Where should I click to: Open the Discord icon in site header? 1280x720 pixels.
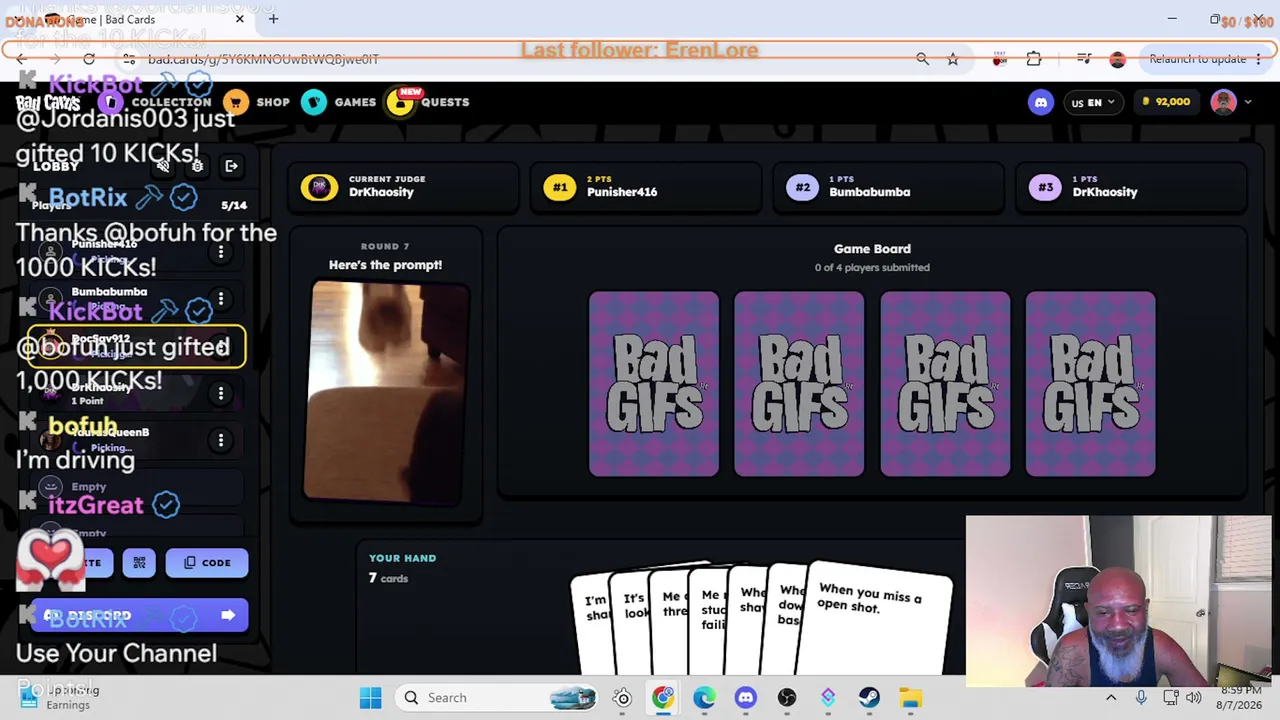click(x=1040, y=102)
